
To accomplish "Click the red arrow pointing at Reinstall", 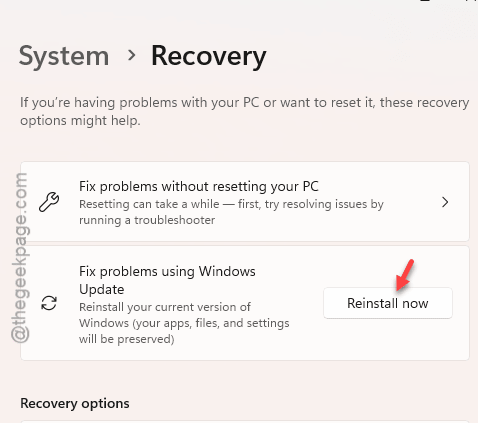I will (405, 275).
